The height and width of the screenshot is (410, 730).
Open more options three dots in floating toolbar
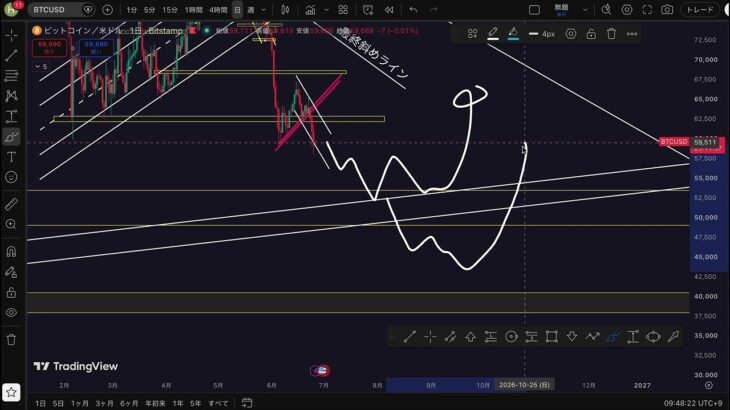coord(632,34)
